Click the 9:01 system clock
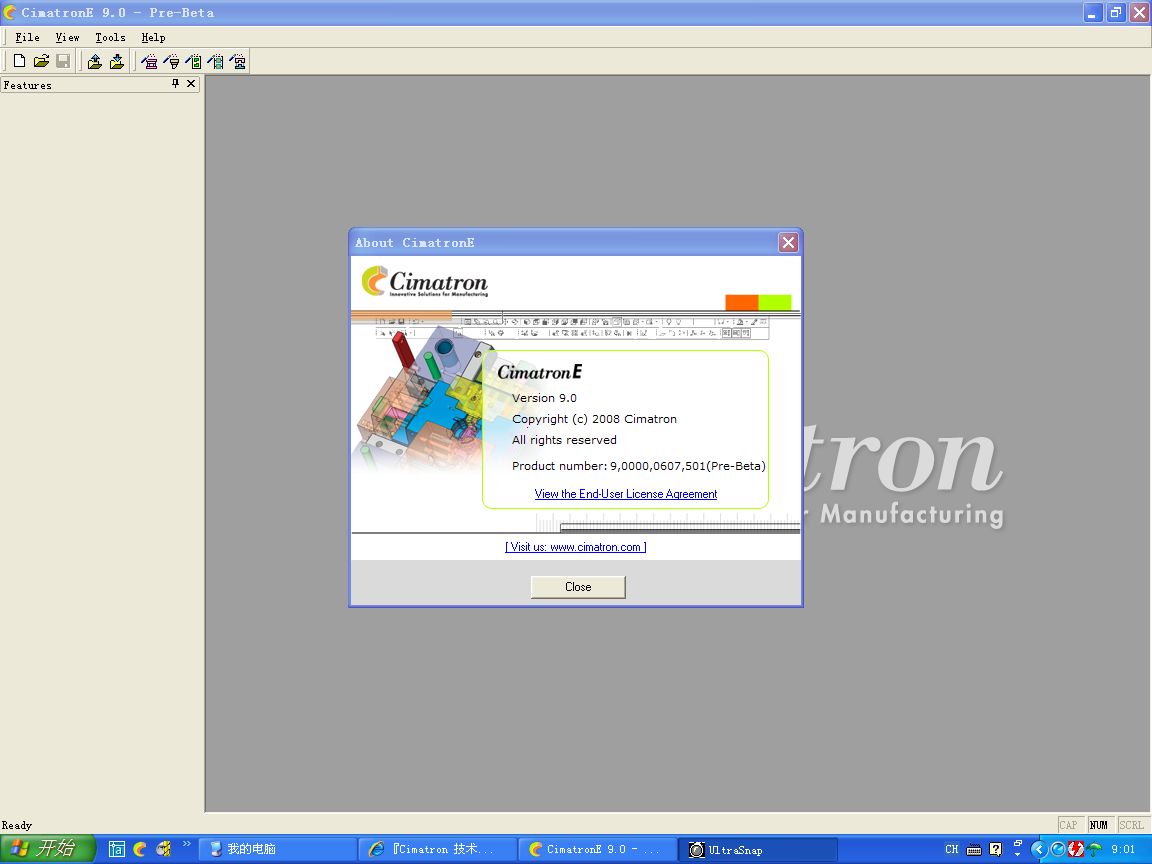 1123,849
